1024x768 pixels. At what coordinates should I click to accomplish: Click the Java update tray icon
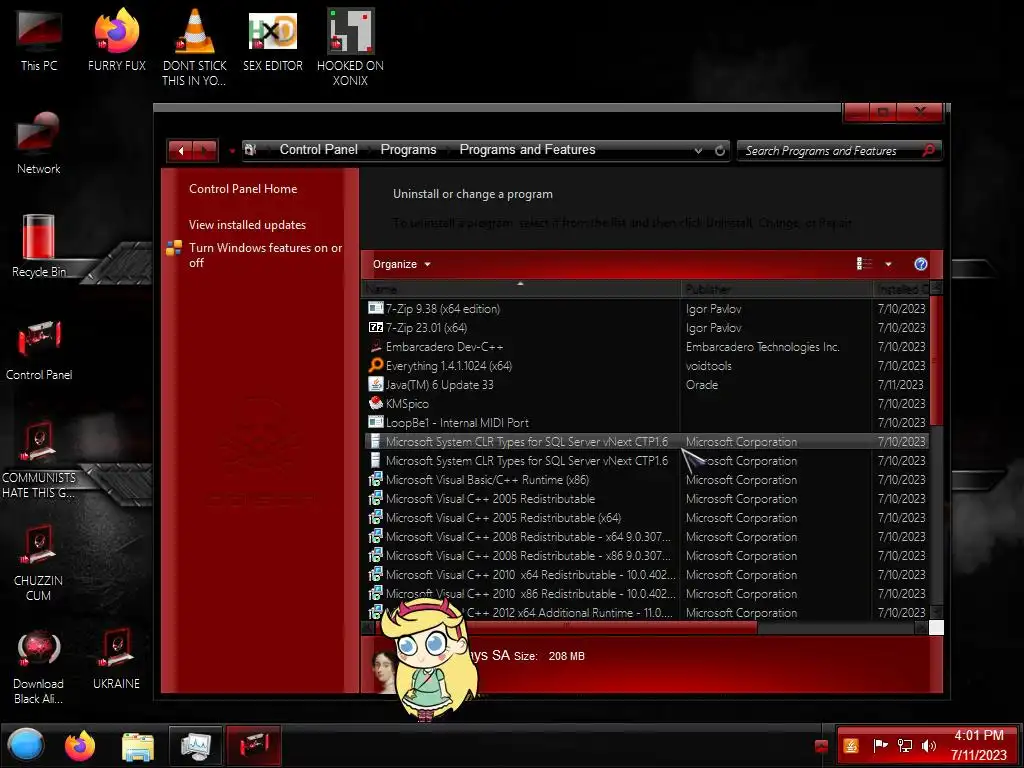click(851, 746)
